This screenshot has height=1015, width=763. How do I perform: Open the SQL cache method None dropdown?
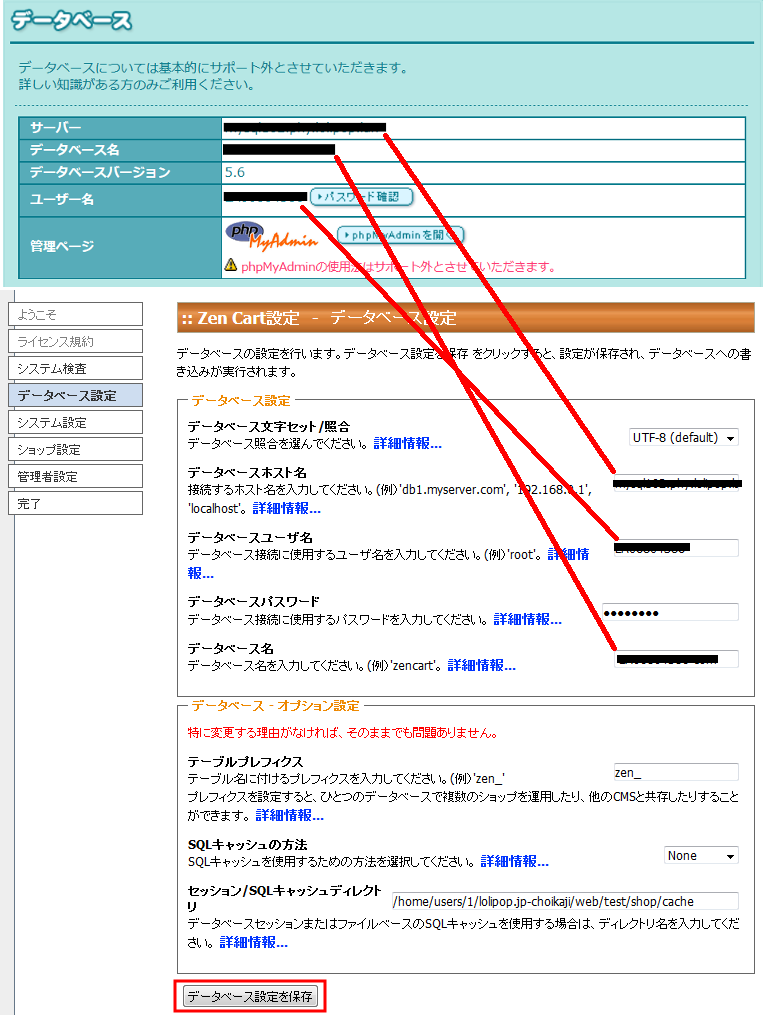tap(701, 855)
